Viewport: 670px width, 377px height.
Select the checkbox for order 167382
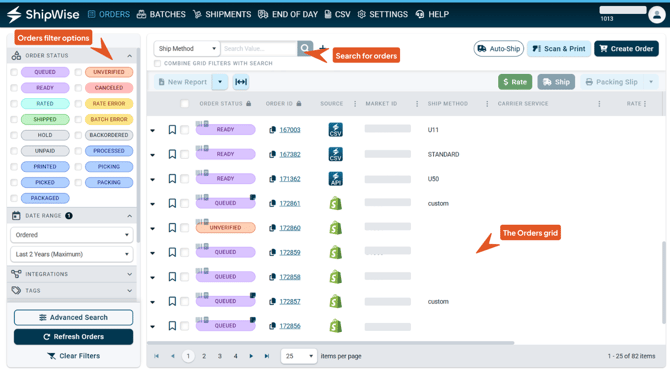pyautogui.click(x=185, y=154)
